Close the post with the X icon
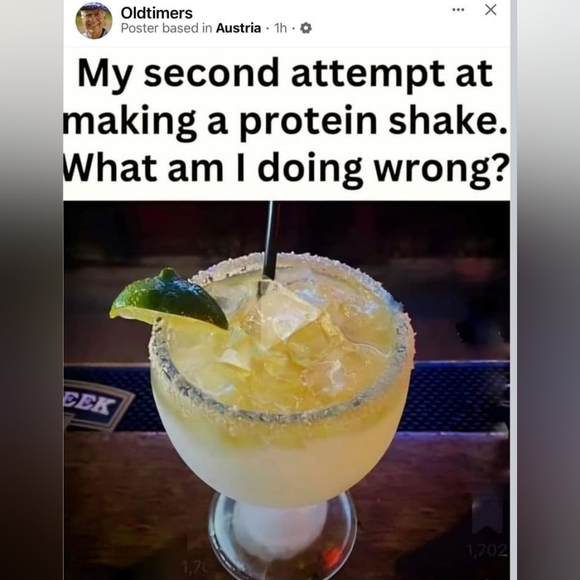Viewport: 580px width, 580px height. [490, 10]
